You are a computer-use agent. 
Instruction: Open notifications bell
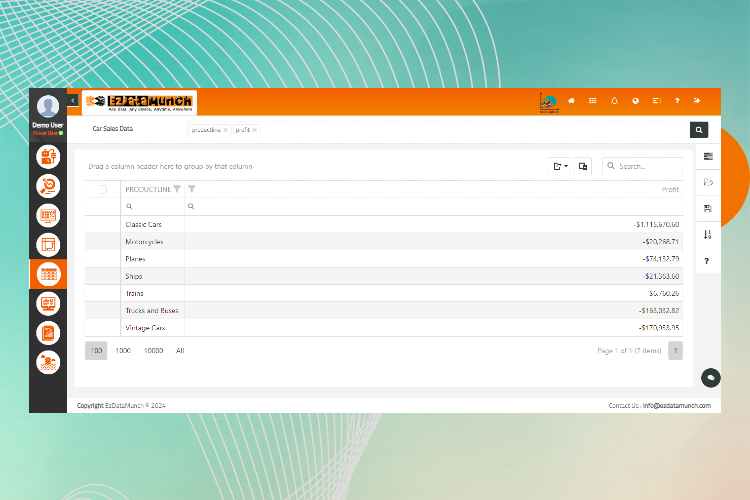point(614,100)
